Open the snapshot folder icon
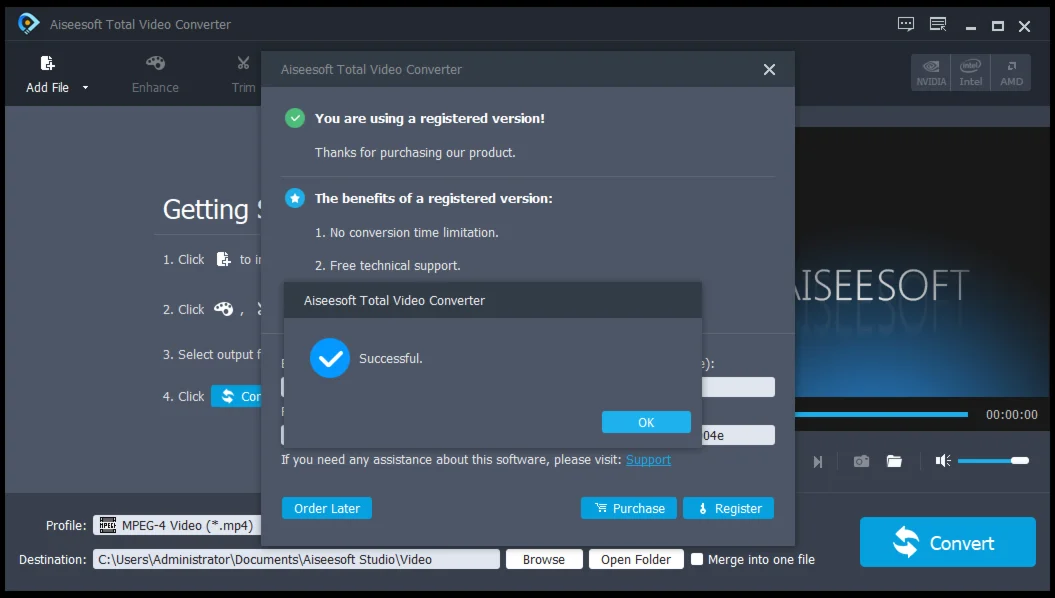The image size is (1055, 598). (x=894, y=461)
